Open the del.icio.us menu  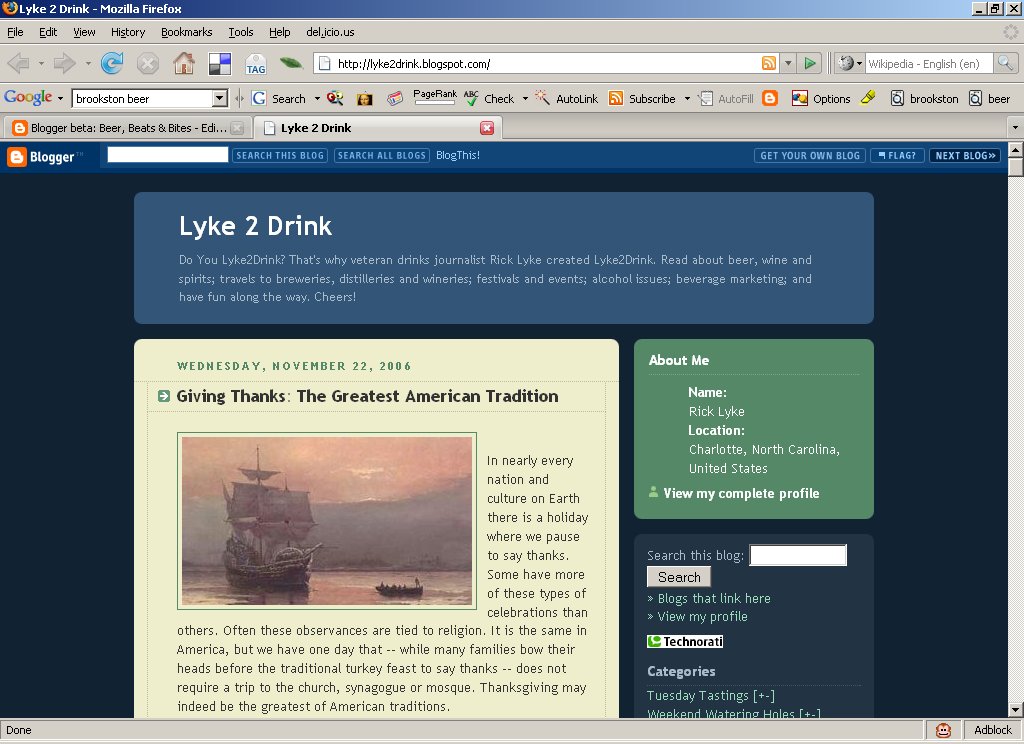[x=330, y=32]
